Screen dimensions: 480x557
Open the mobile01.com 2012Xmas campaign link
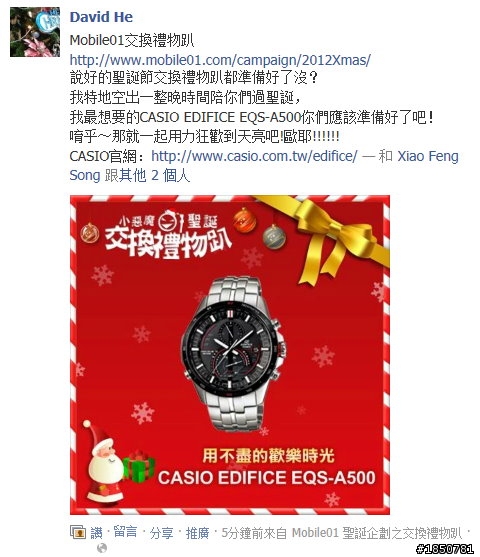tap(220, 60)
